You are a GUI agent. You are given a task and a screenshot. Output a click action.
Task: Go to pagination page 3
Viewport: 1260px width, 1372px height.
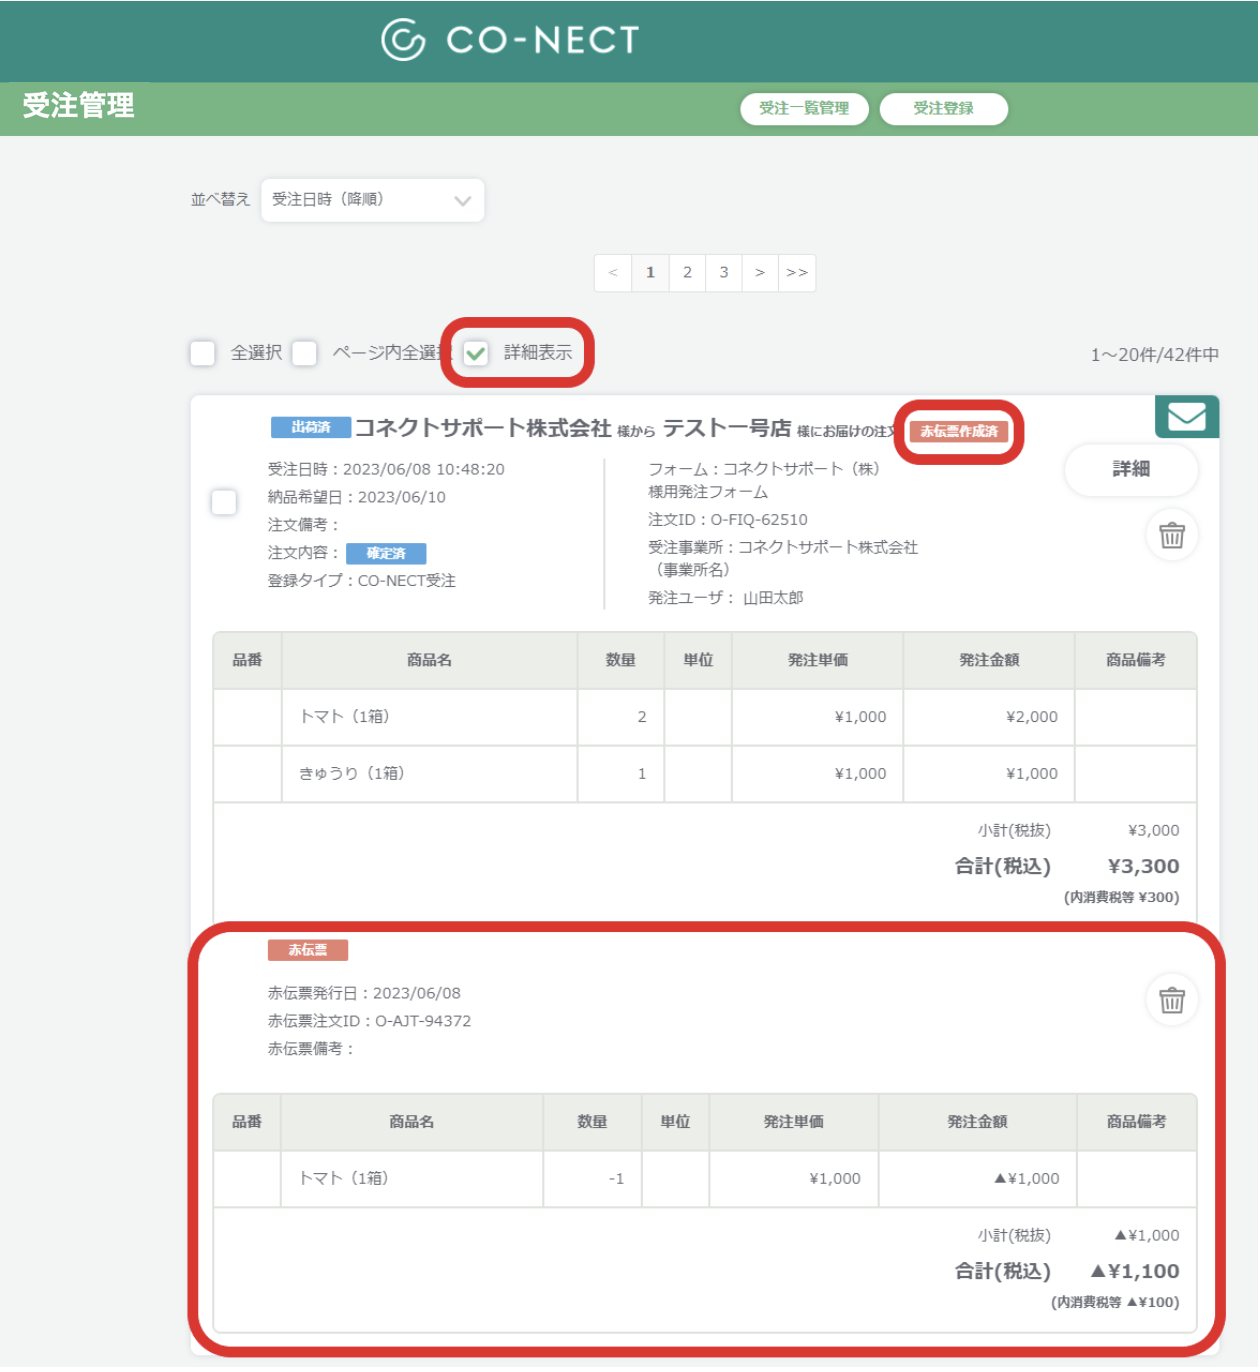[x=724, y=272]
